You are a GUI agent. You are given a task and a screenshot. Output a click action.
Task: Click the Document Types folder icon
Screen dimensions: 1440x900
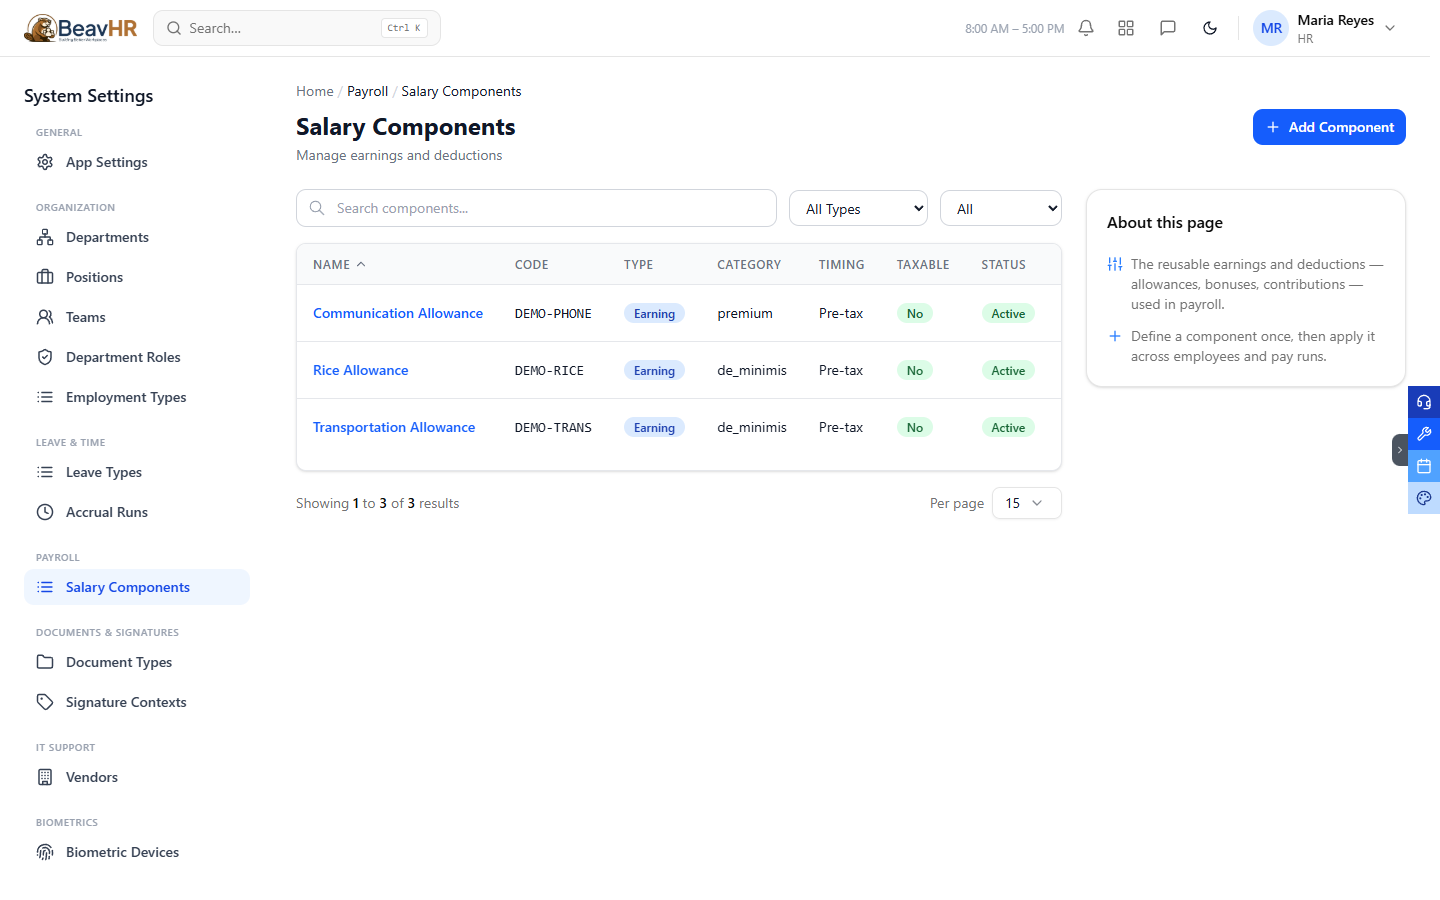pos(45,662)
